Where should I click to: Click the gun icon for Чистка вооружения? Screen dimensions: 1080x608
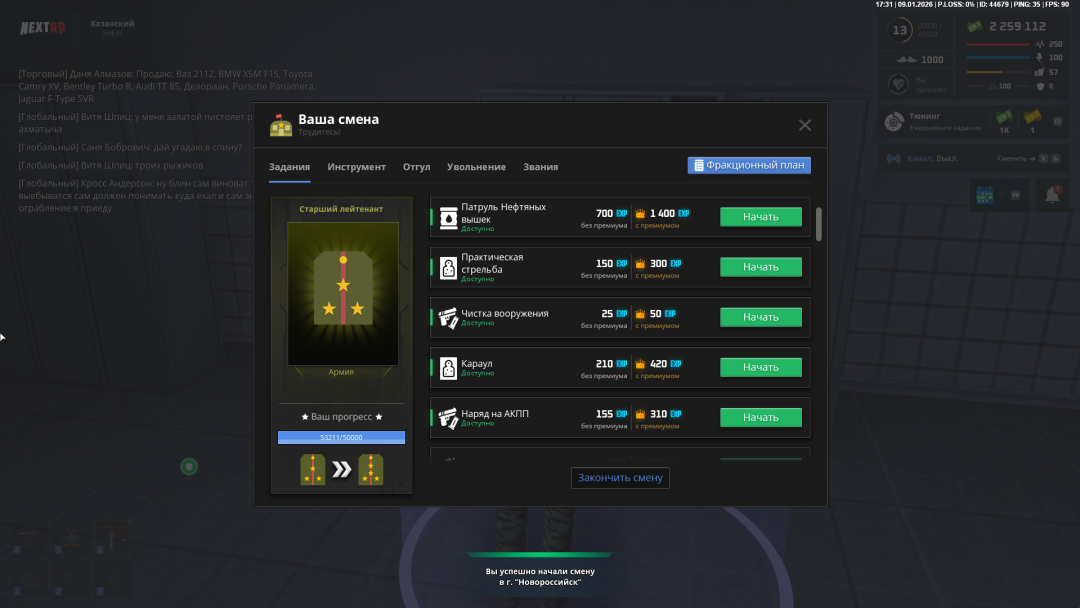[x=448, y=317]
